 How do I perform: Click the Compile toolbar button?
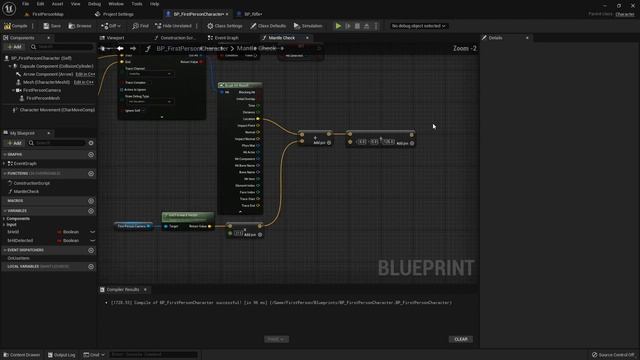pyautogui.click(x=16, y=26)
